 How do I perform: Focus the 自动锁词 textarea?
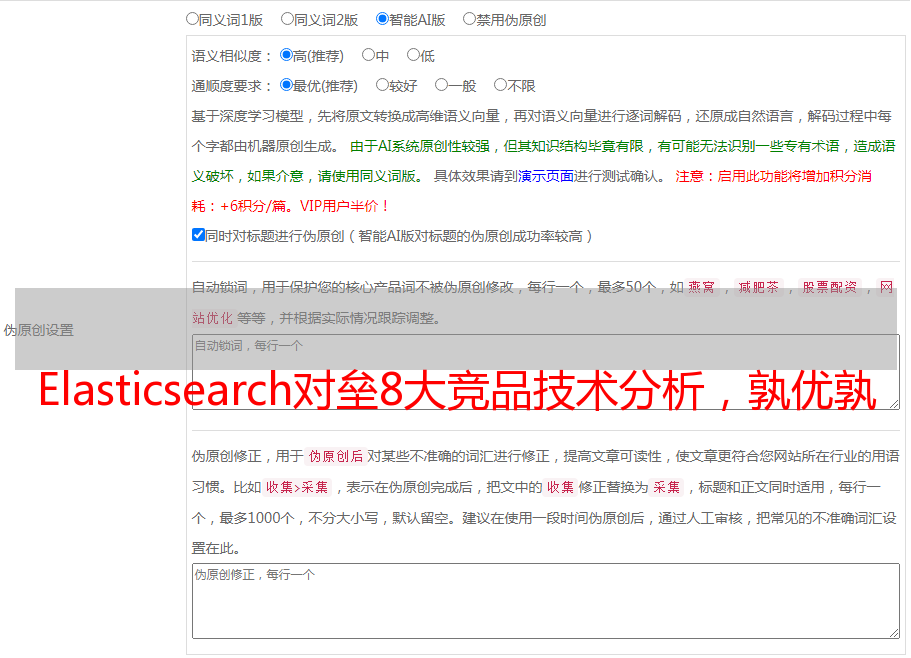(546, 372)
